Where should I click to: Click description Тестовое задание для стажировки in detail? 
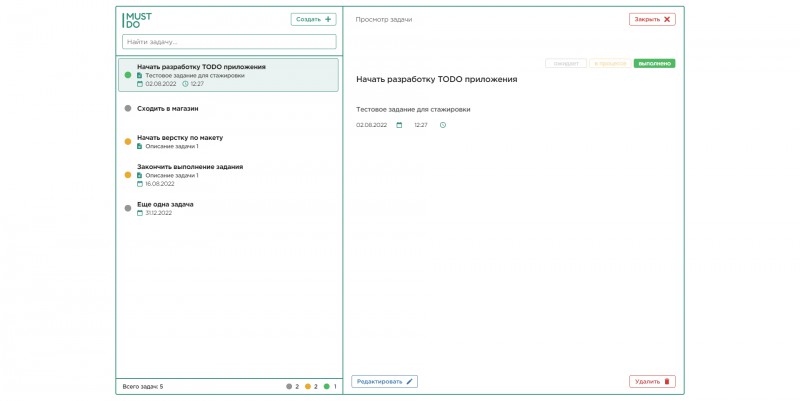(x=413, y=109)
